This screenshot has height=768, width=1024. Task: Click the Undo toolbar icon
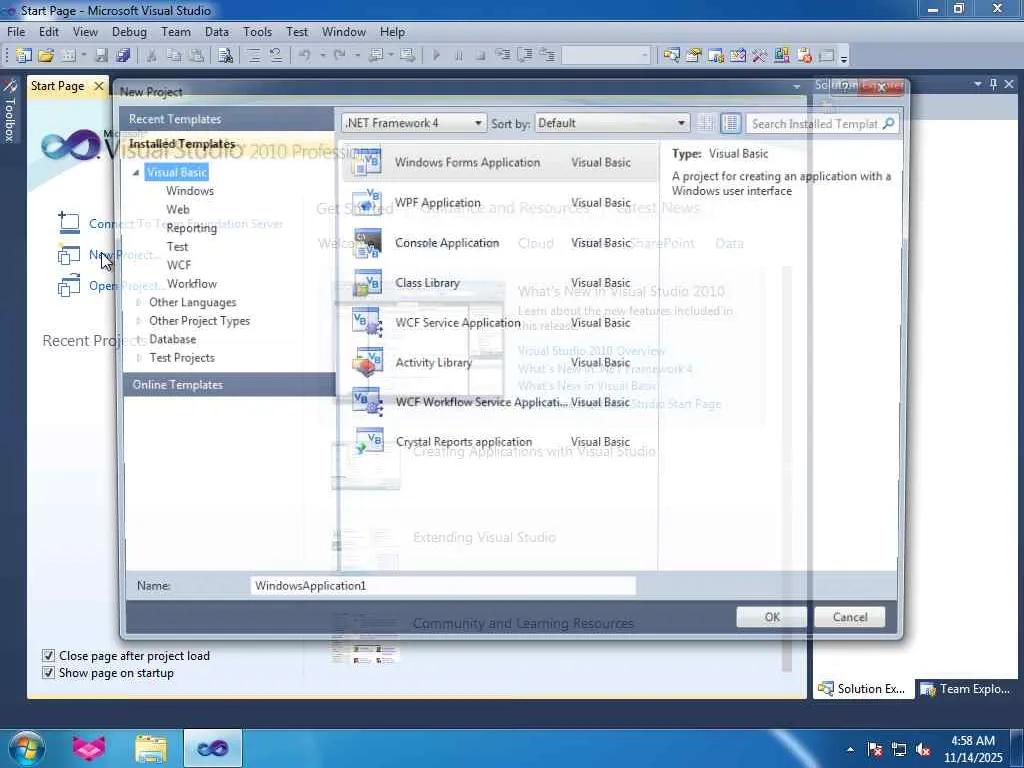(304, 56)
